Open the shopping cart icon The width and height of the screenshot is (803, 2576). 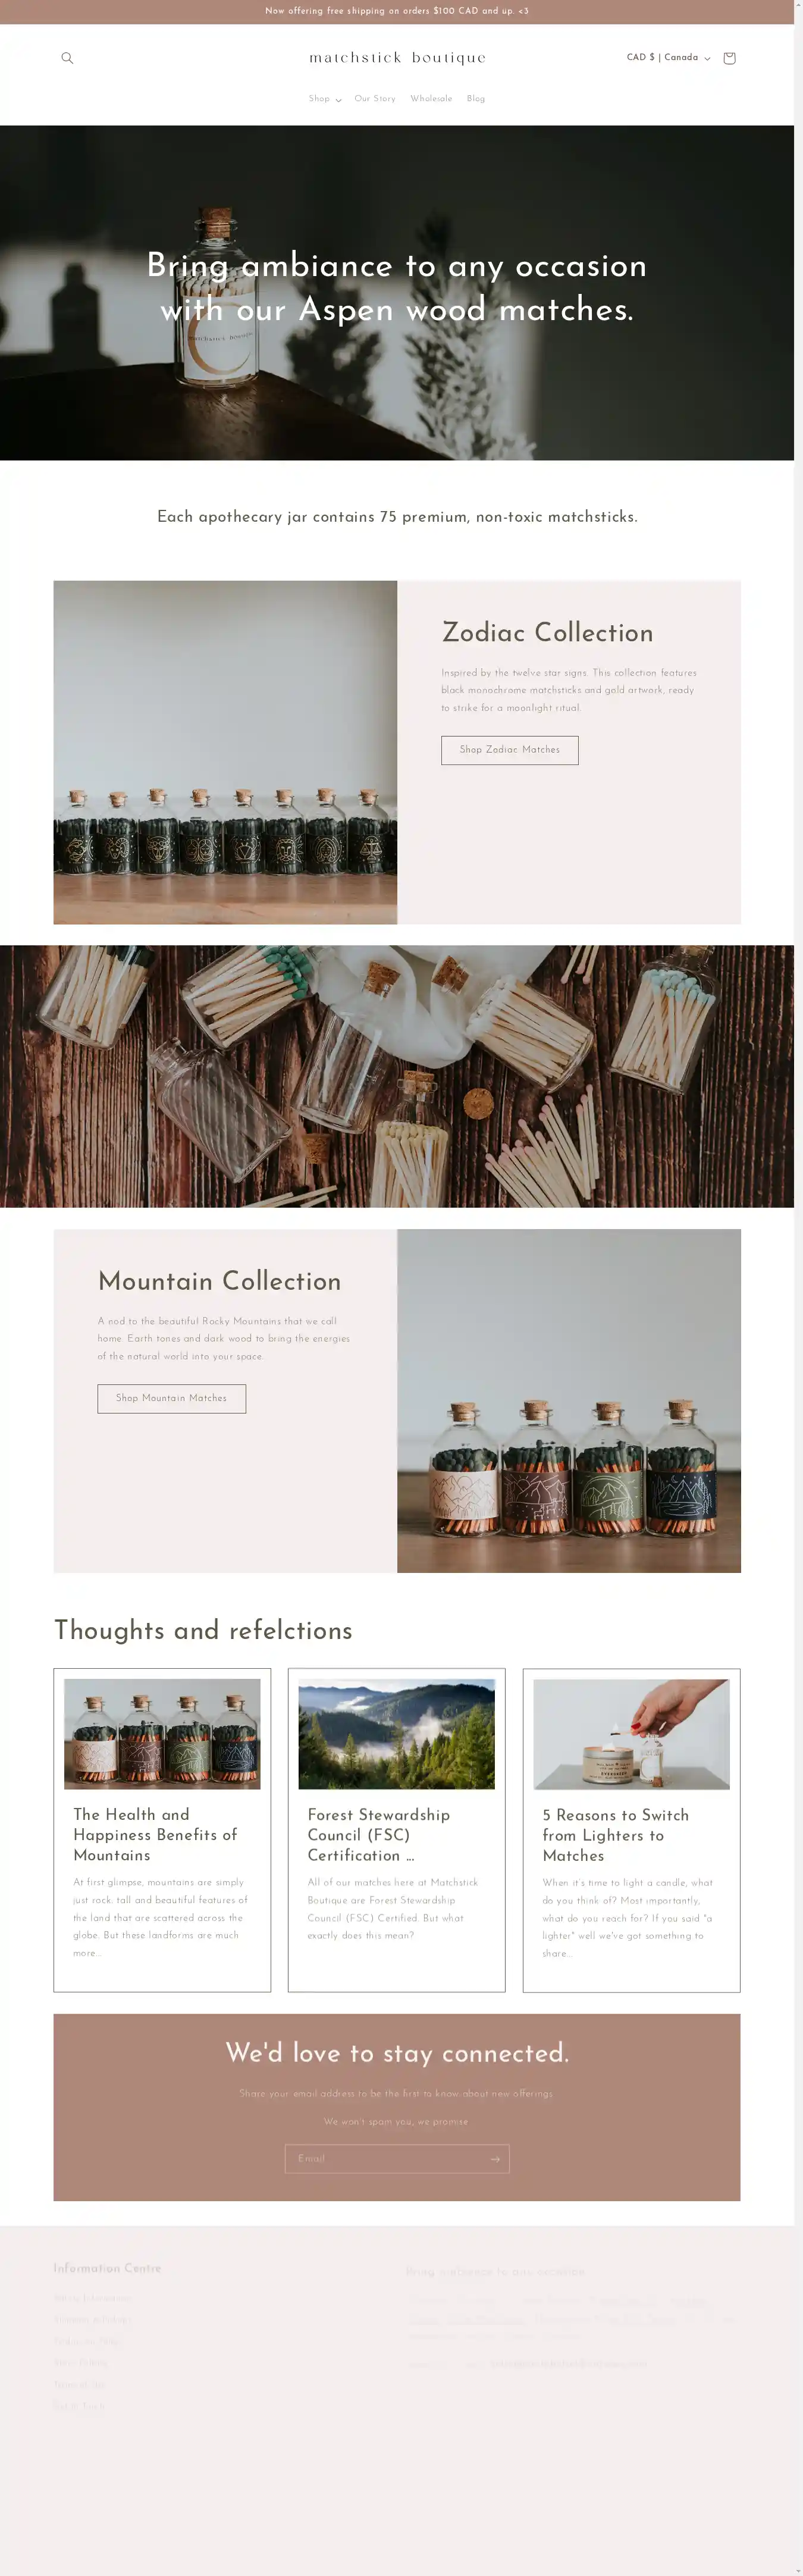click(729, 58)
